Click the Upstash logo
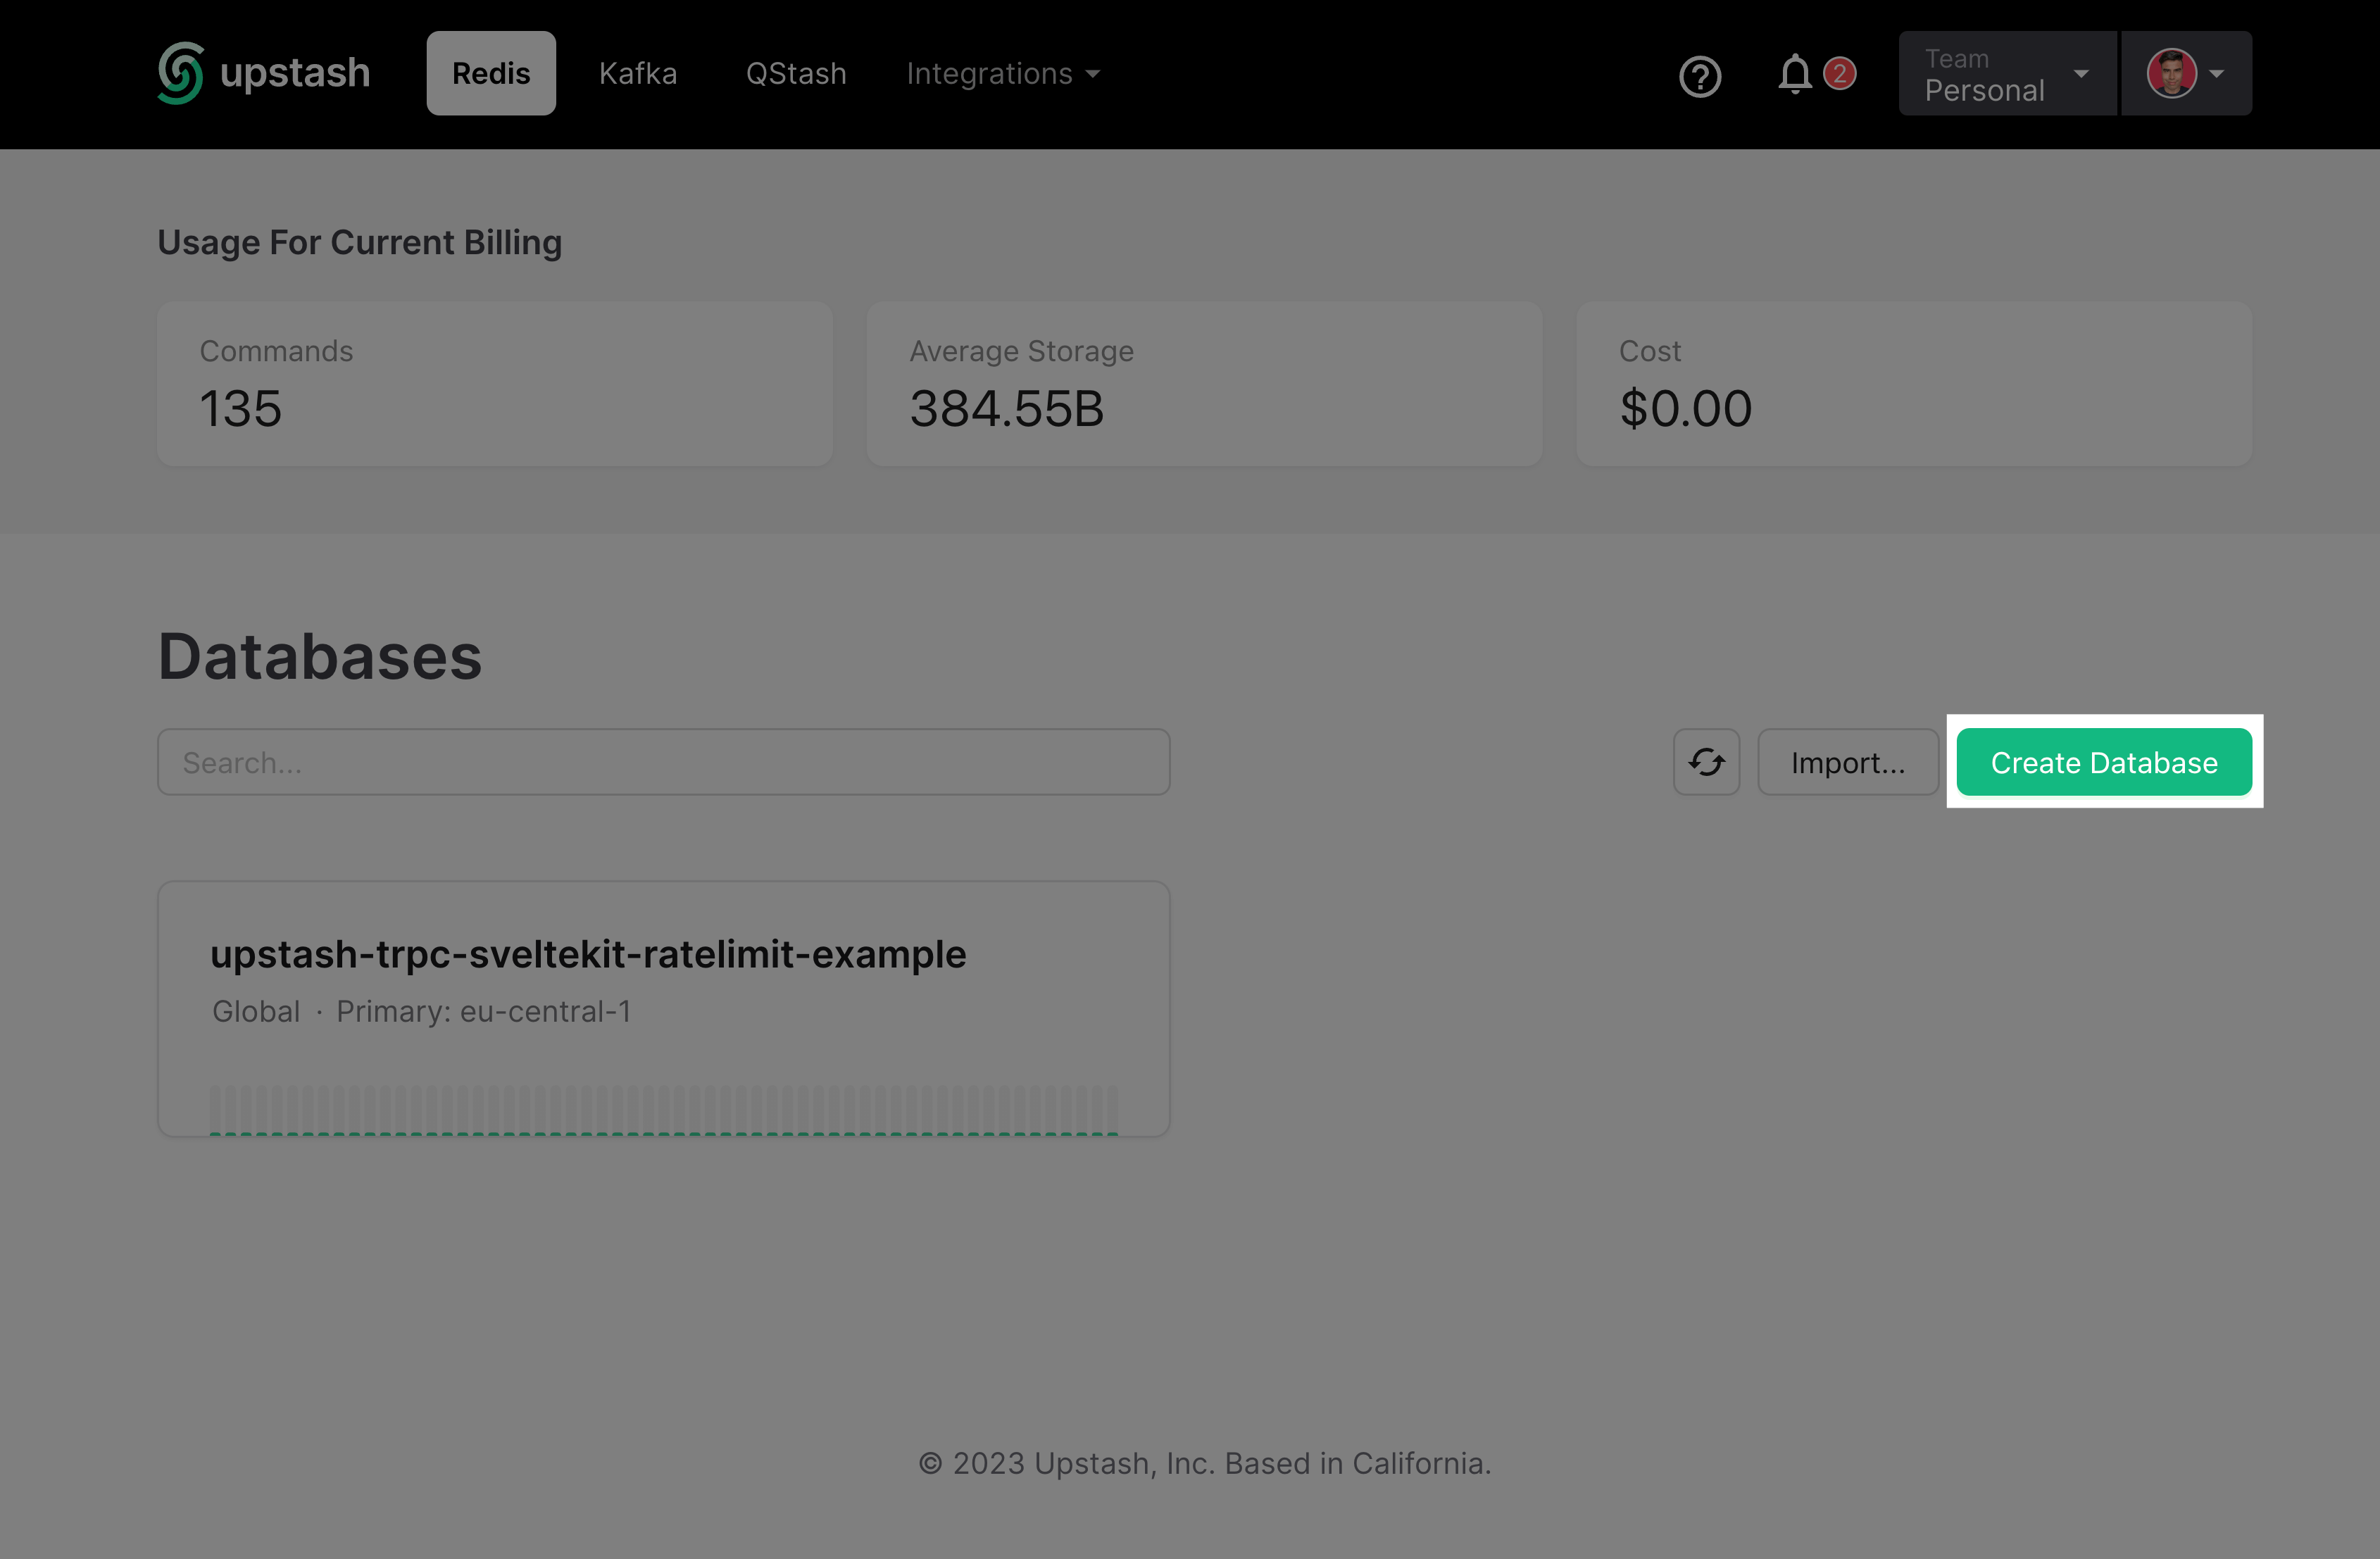The image size is (2380, 1559). (x=263, y=72)
